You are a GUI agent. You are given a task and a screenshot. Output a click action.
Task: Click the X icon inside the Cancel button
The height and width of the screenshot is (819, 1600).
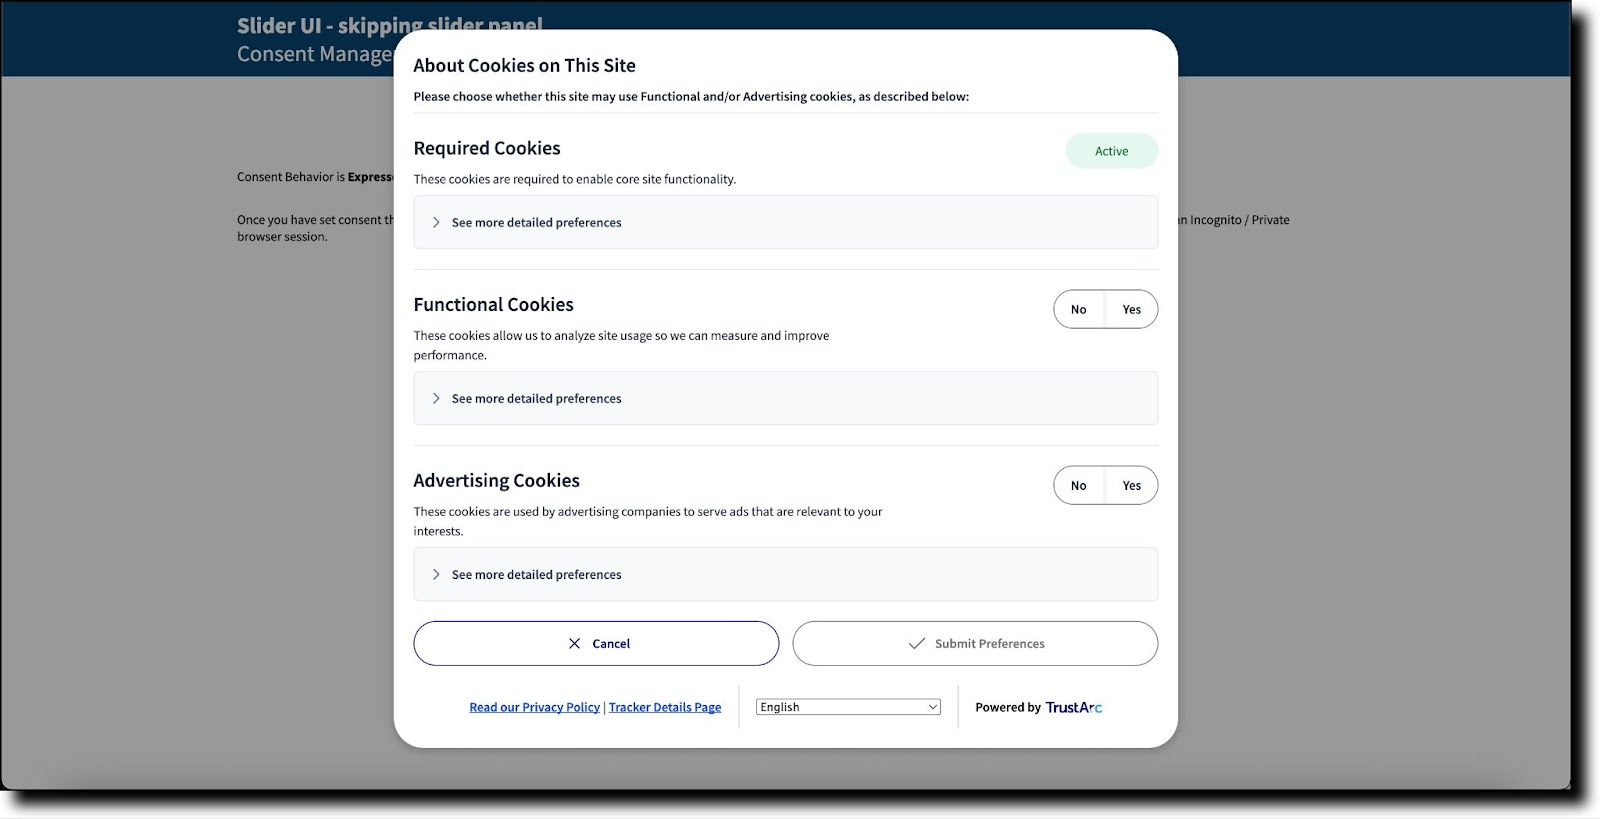573,643
